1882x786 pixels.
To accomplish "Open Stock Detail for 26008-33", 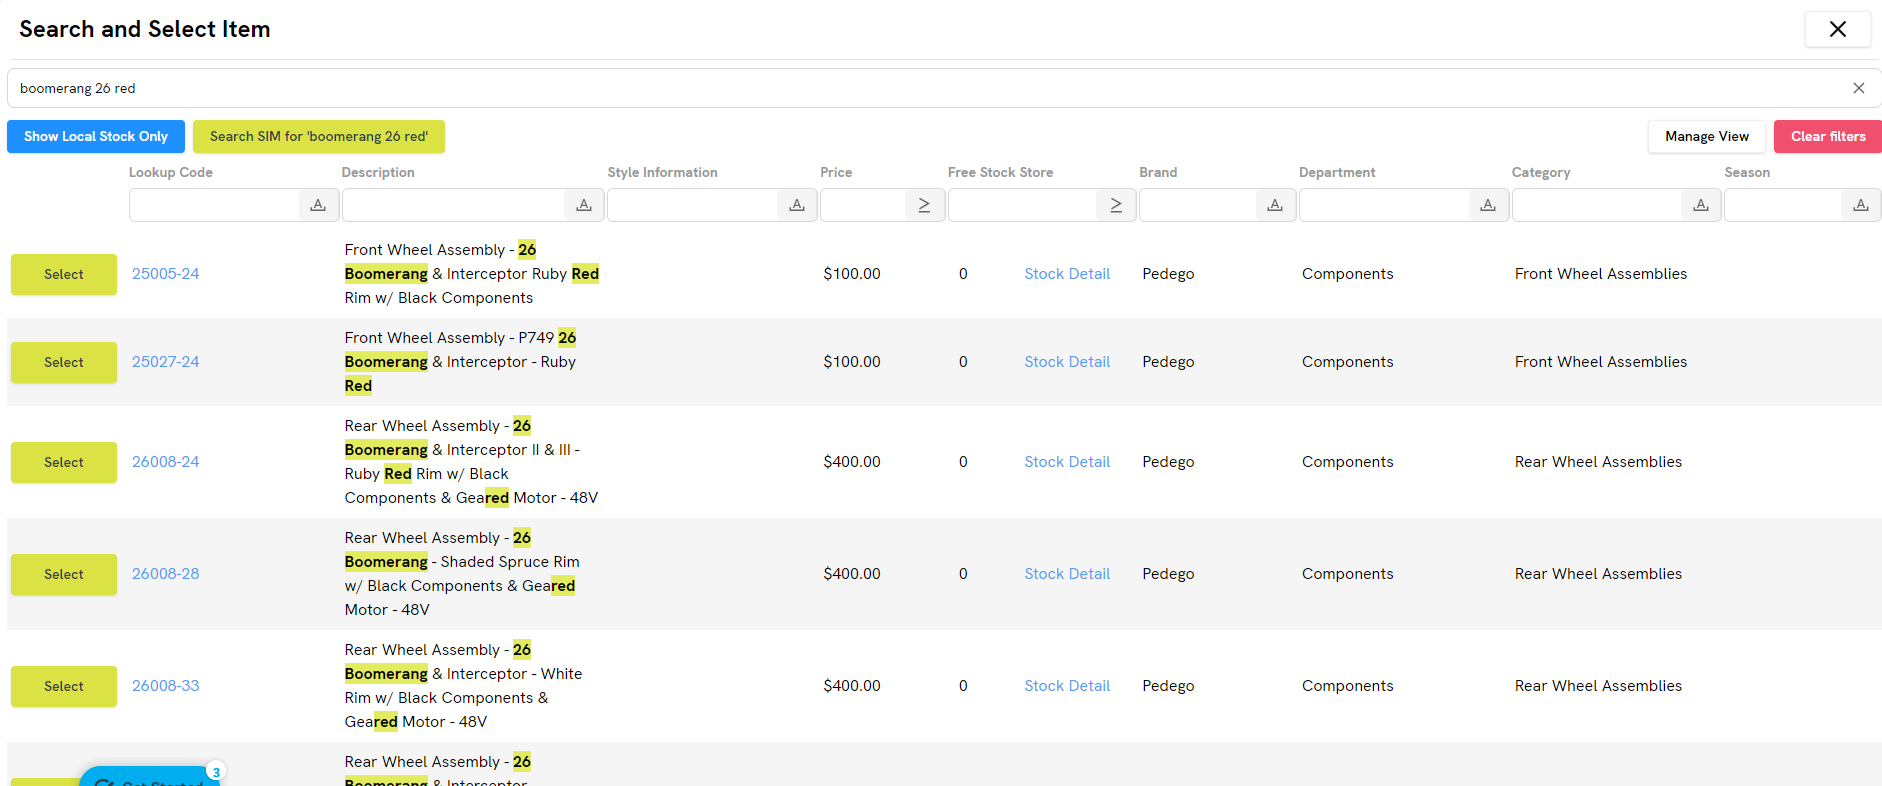I will tap(1067, 686).
